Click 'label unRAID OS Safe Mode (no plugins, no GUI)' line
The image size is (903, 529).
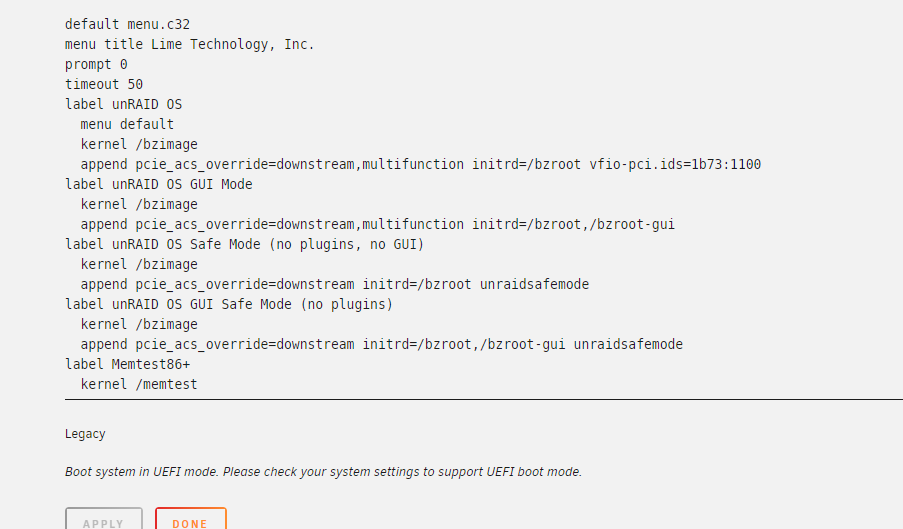point(245,244)
